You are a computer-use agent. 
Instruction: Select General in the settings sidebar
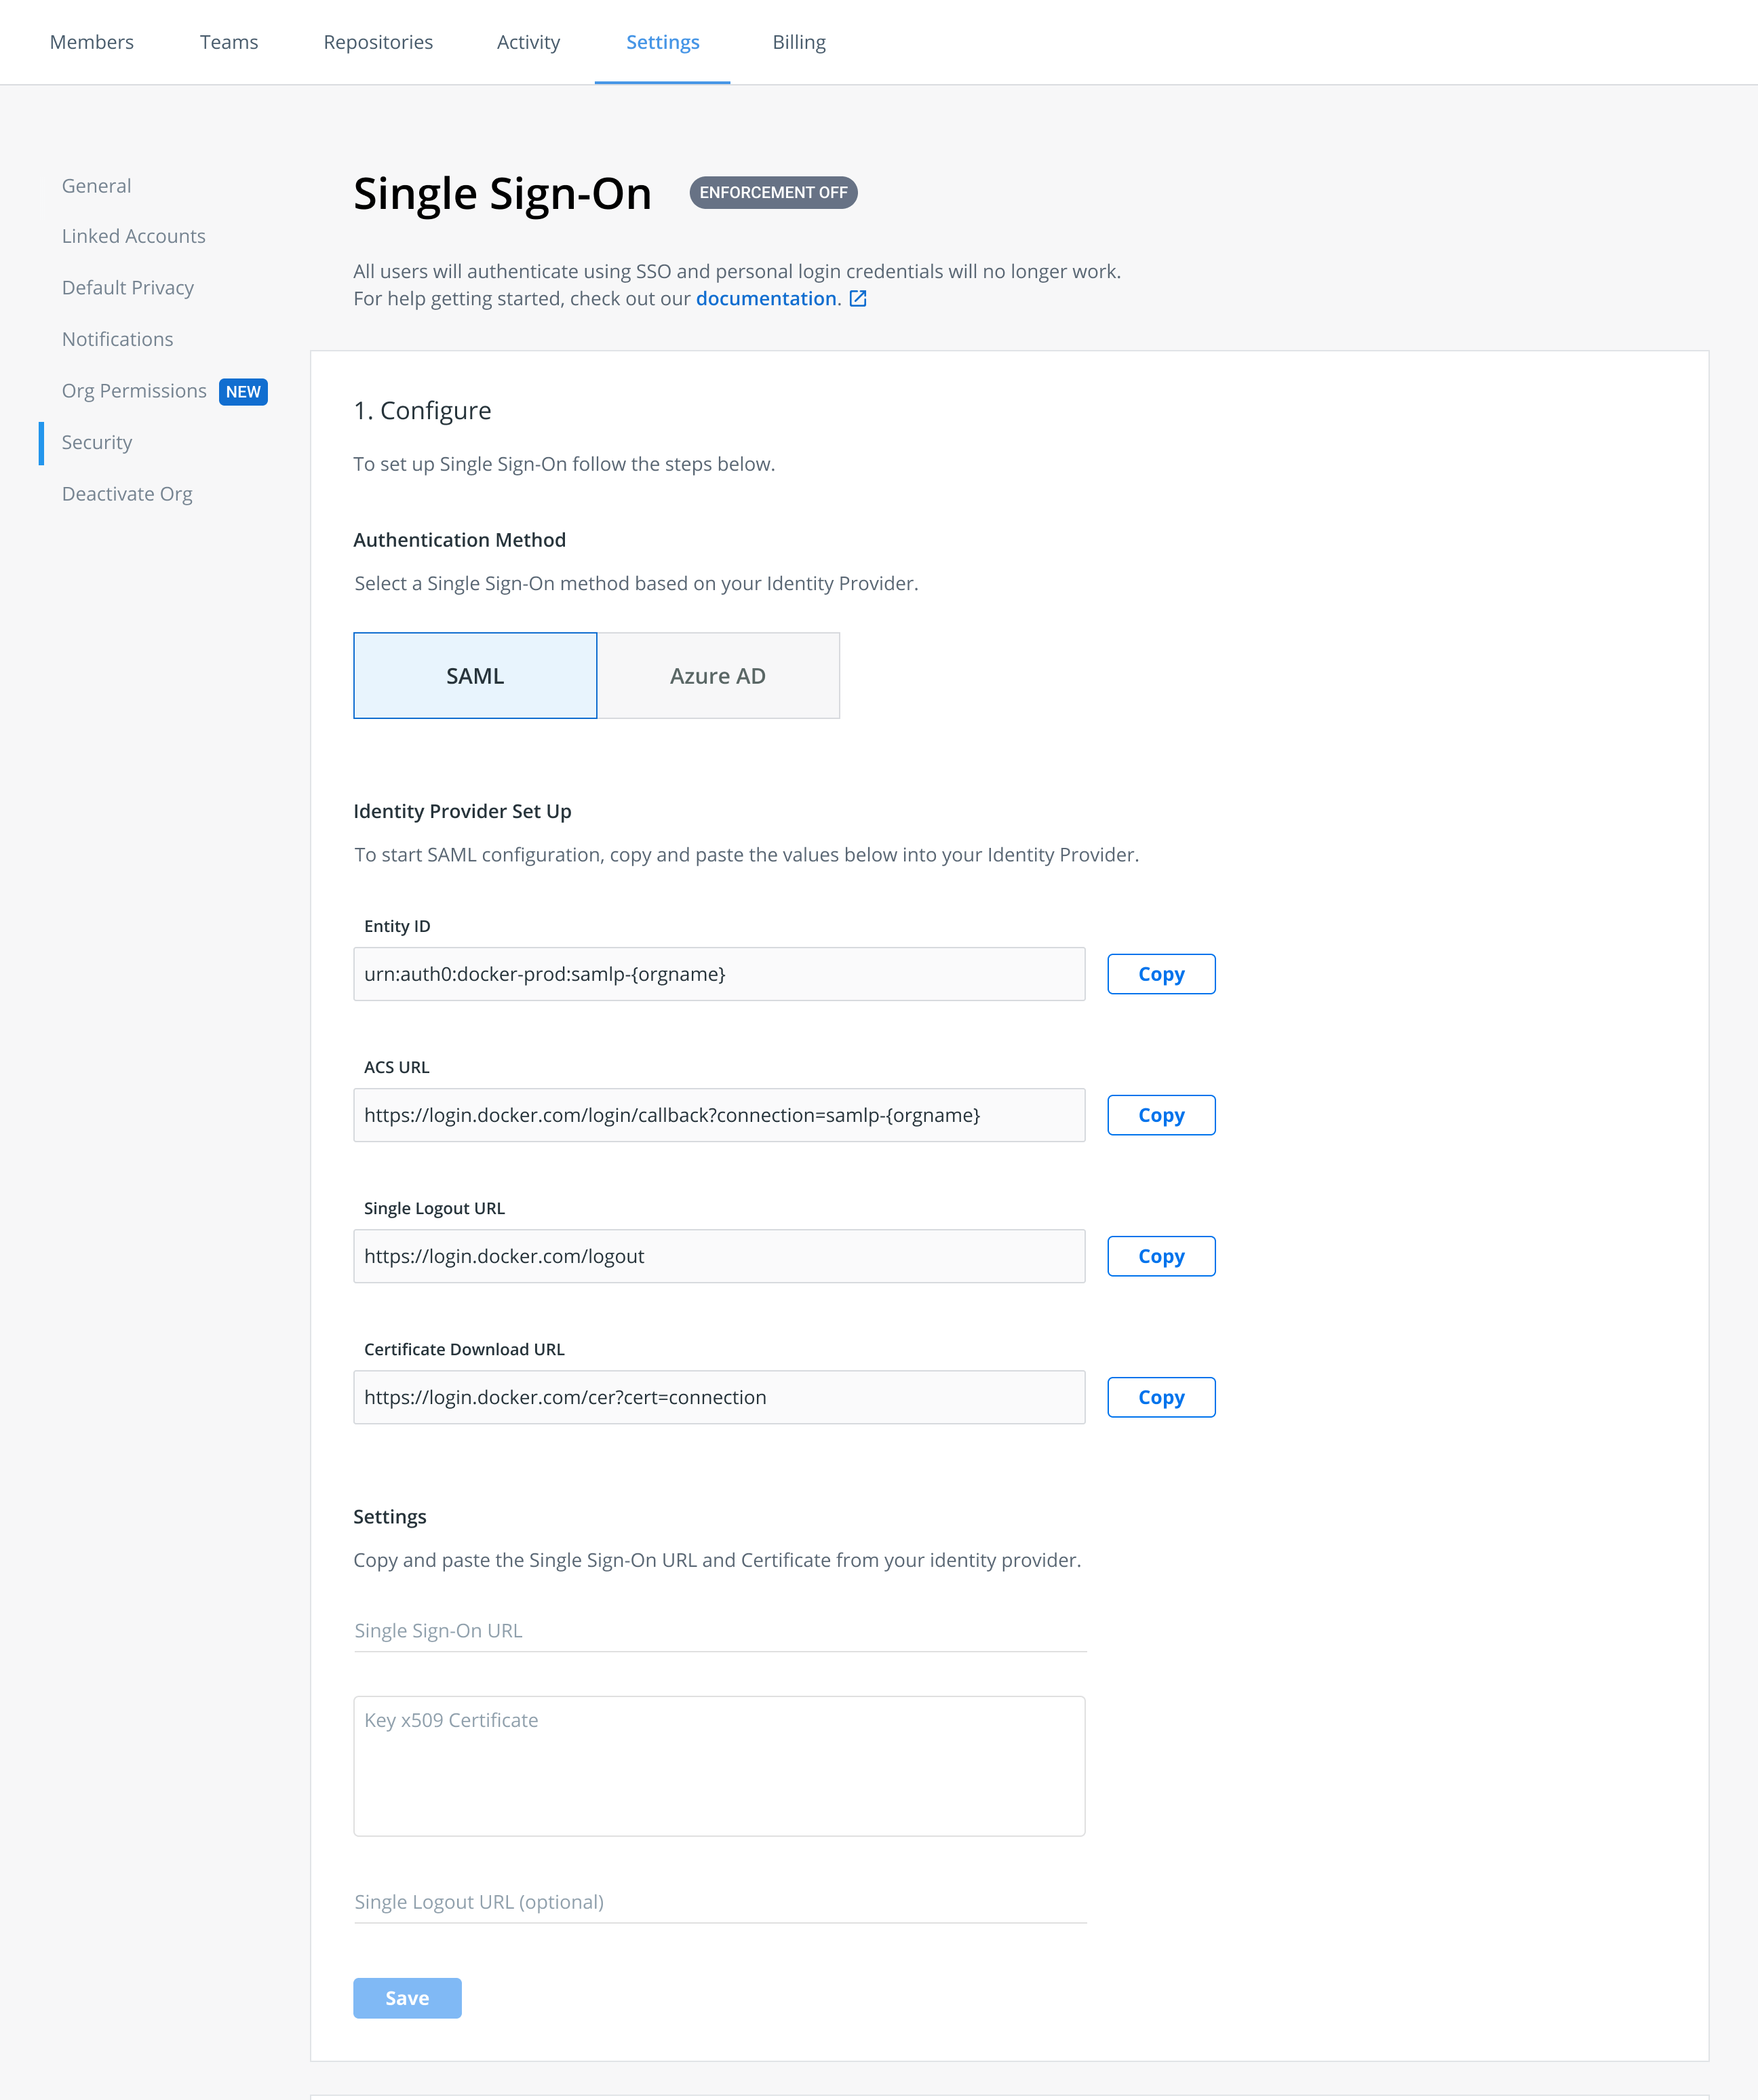pyautogui.click(x=96, y=186)
